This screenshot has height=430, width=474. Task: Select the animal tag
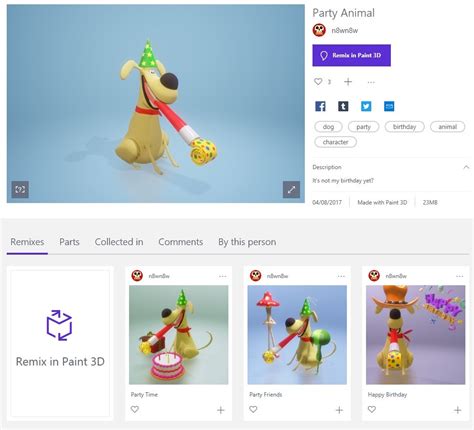coord(447,127)
